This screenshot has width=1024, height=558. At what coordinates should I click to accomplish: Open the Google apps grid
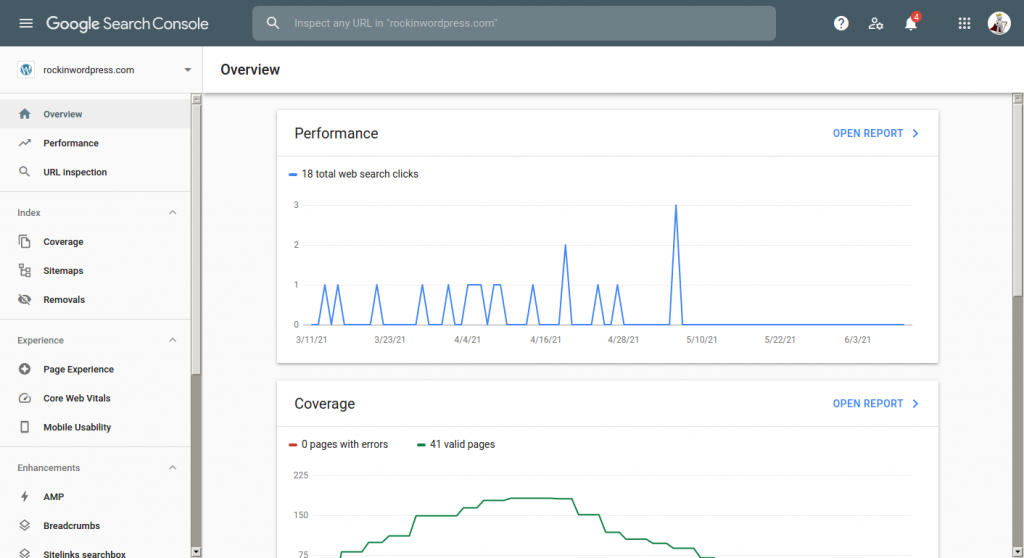pos(964,24)
